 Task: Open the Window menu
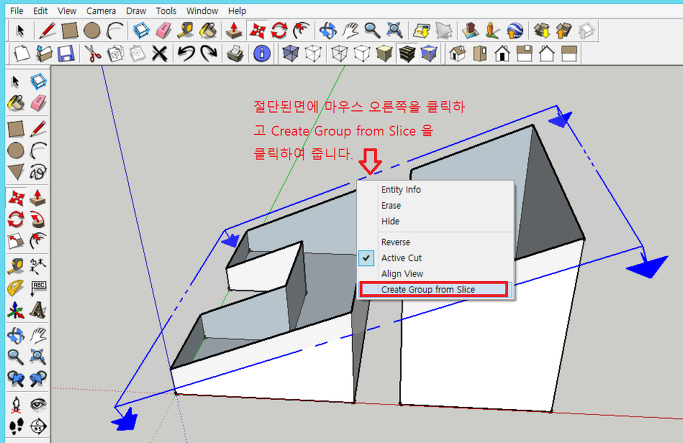[202, 11]
